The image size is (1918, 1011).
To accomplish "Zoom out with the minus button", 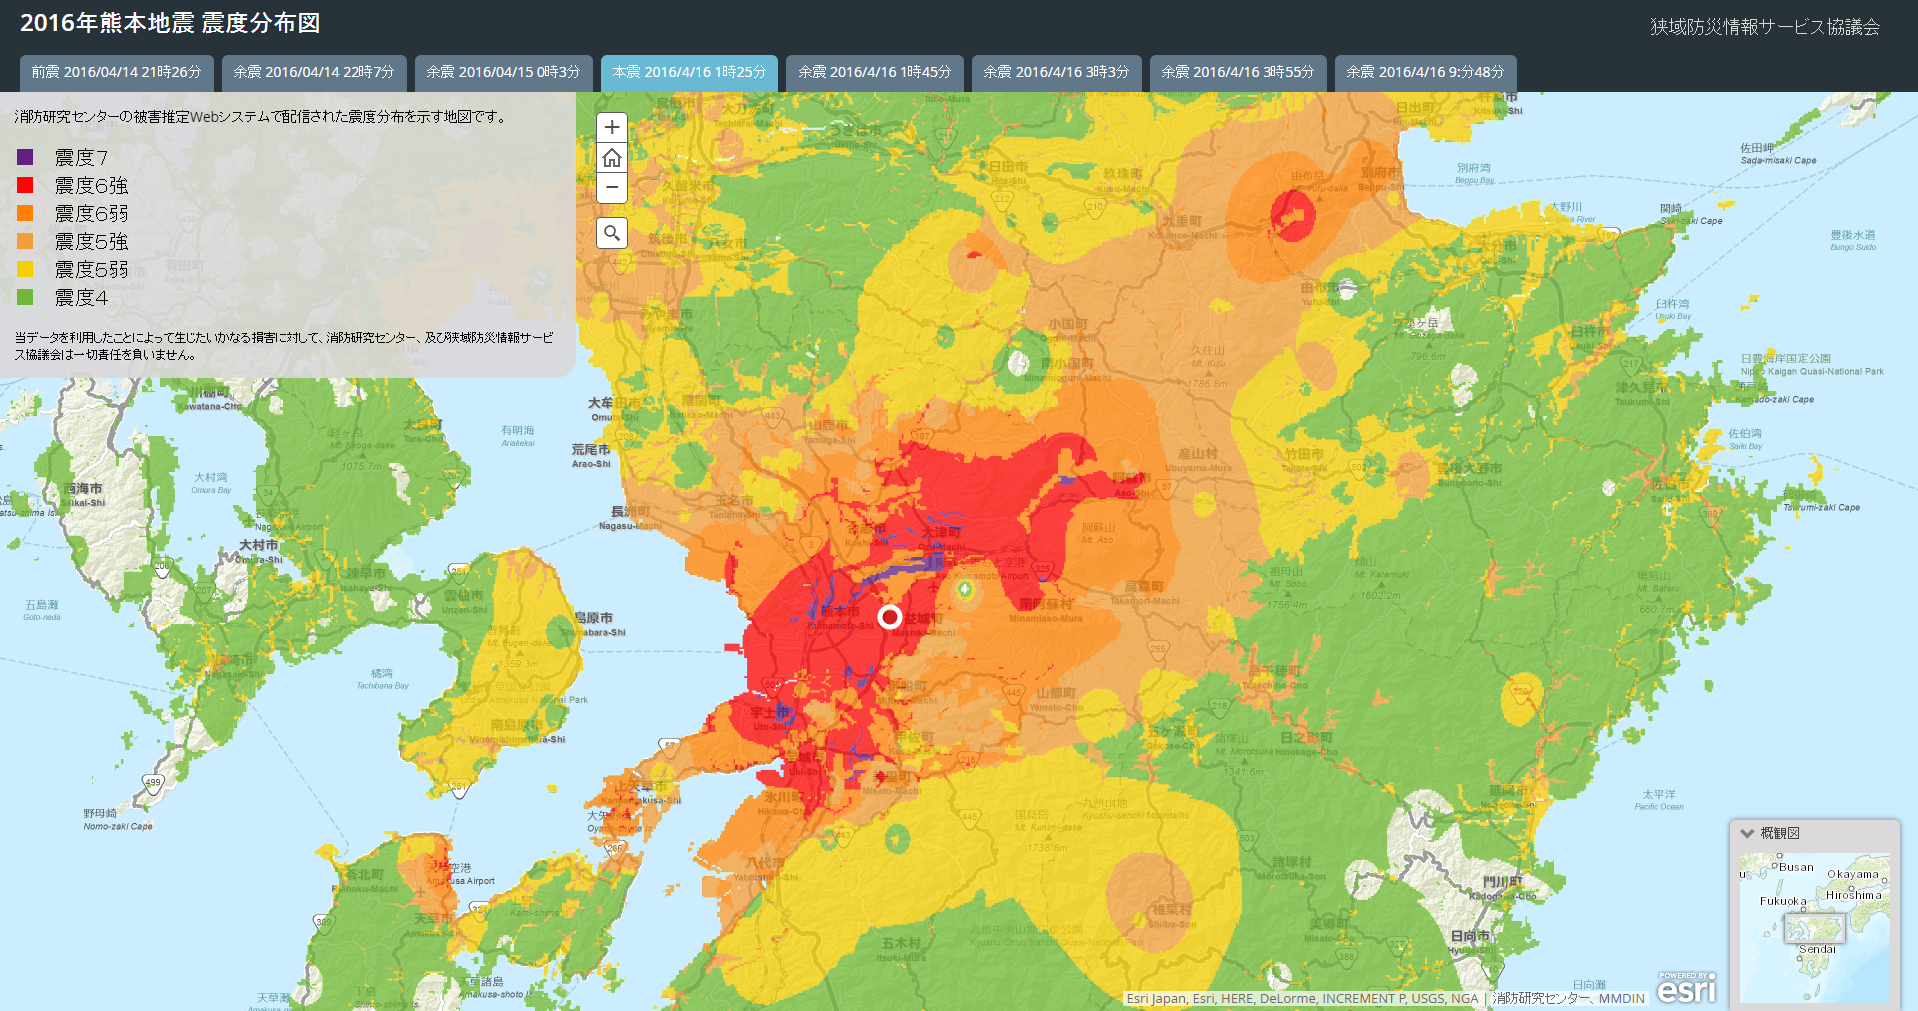I will click(612, 187).
